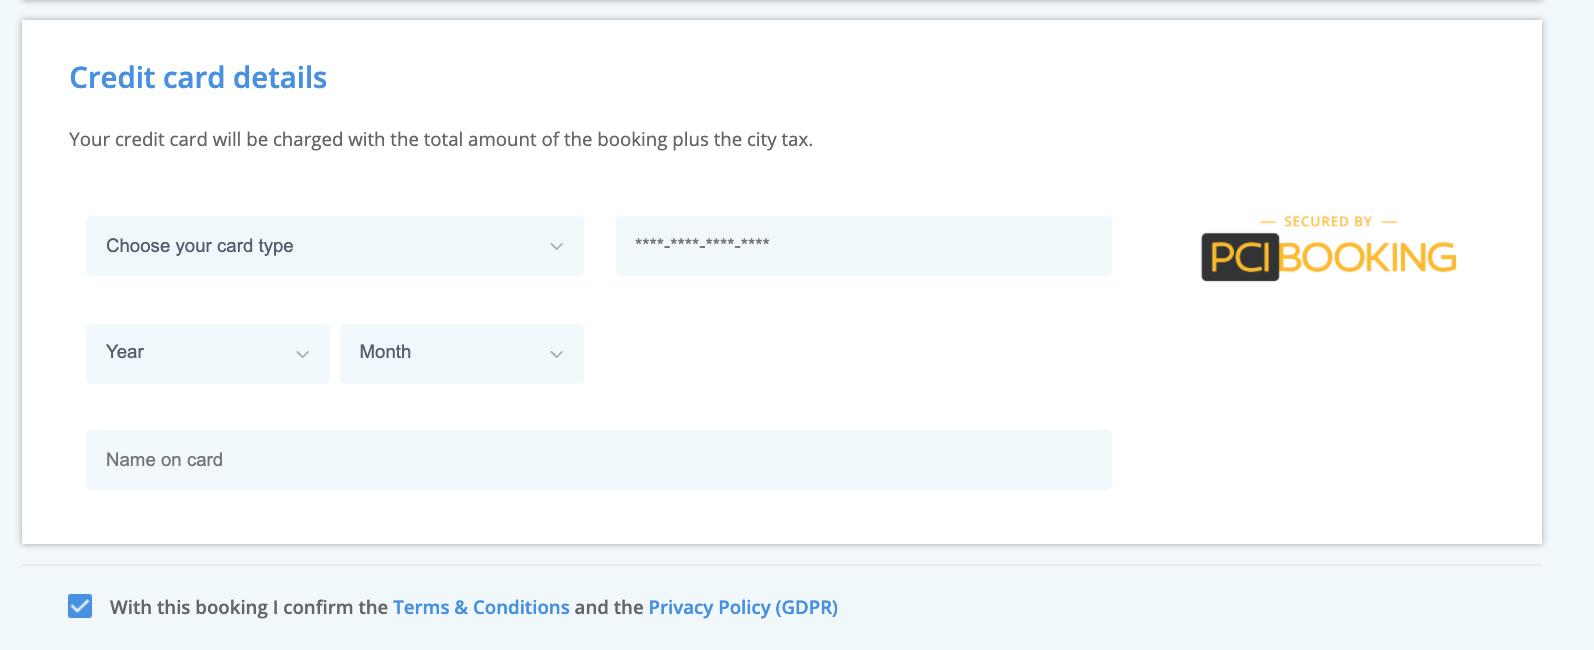
Task: Uncheck the Terms & Conditions confirmation checkbox
Action: click(79, 606)
